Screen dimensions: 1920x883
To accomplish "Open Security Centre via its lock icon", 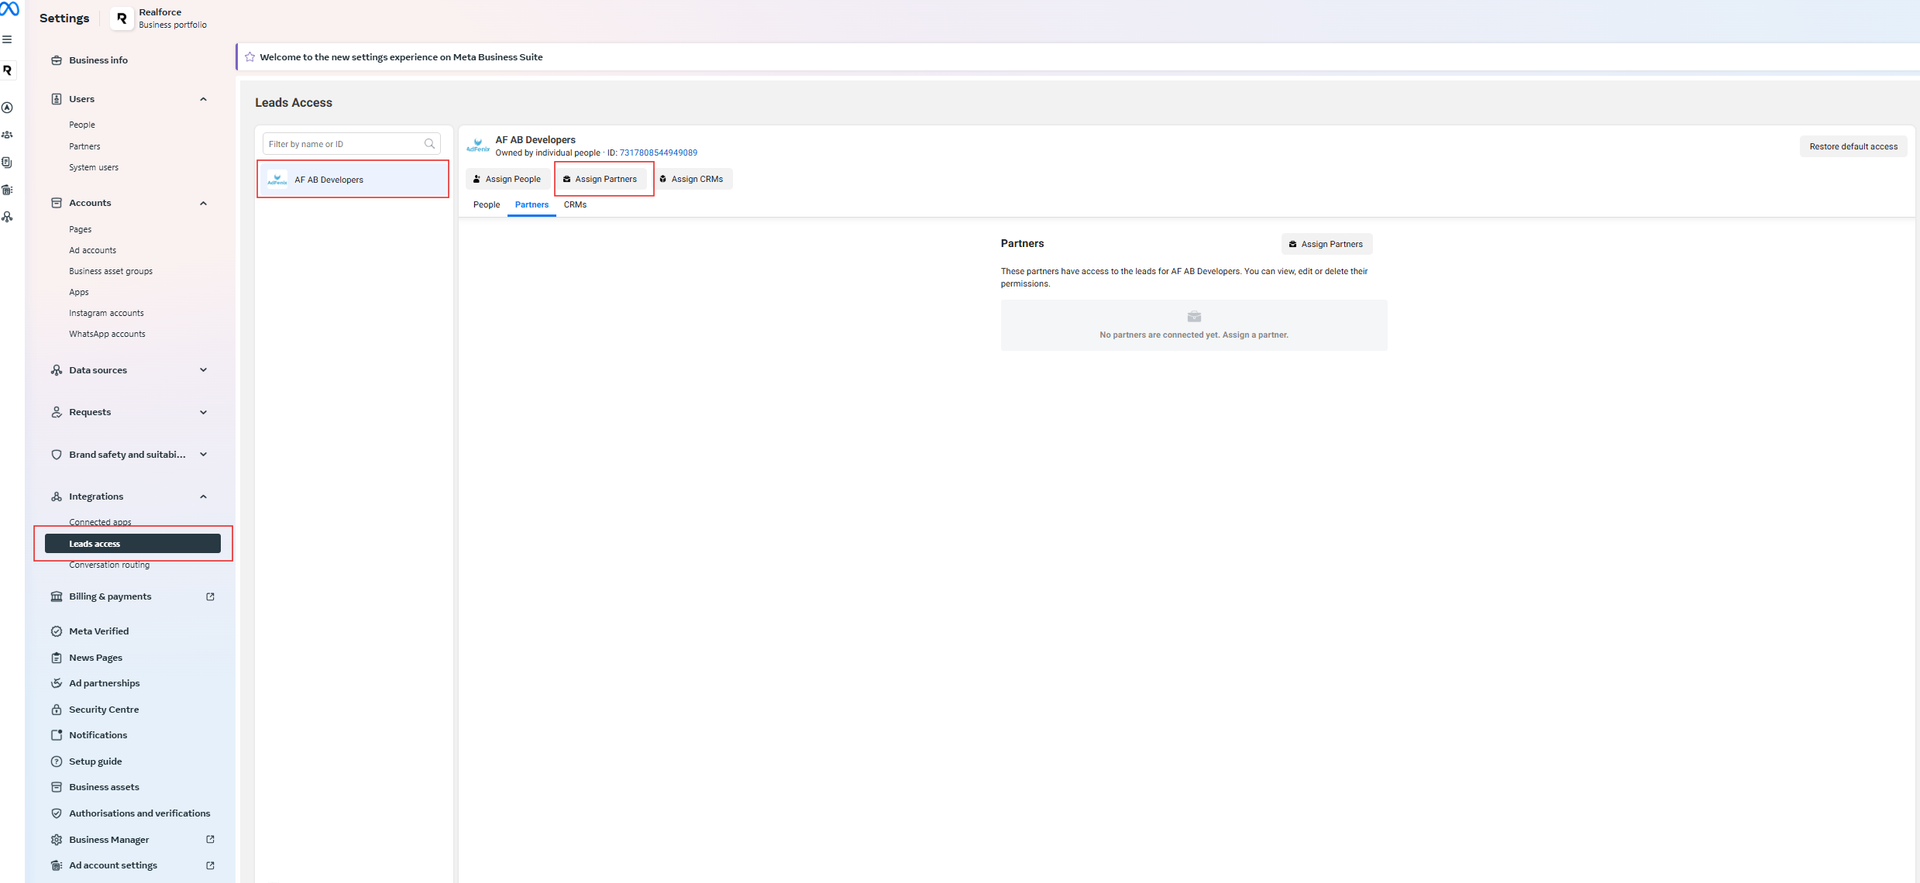I will [x=56, y=709].
